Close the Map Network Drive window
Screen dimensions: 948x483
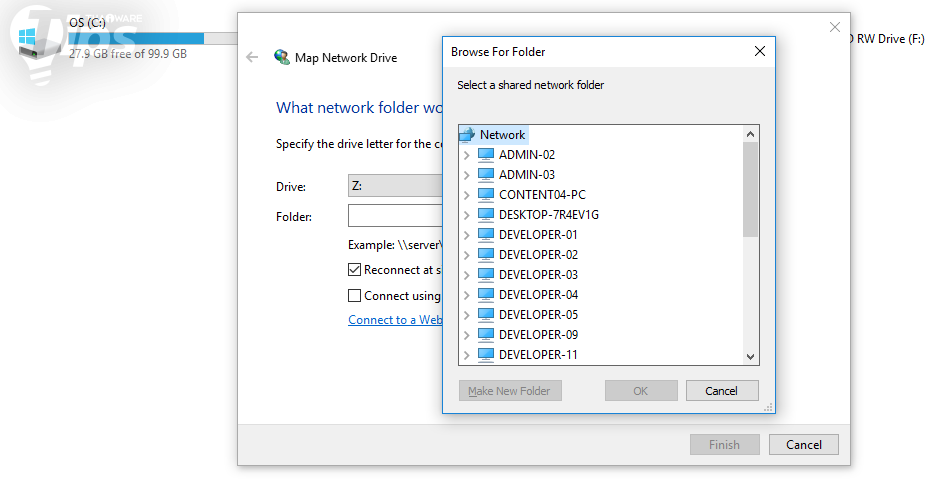(x=835, y=27)
